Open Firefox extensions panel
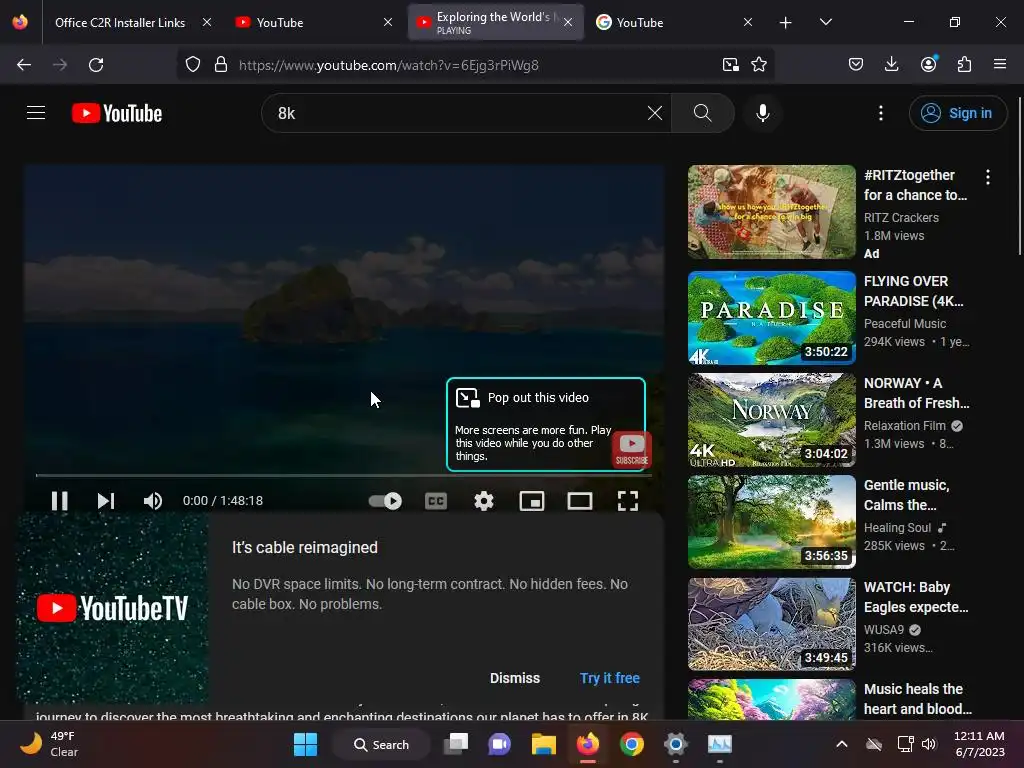1024x768 pixels. pos(964,65)
